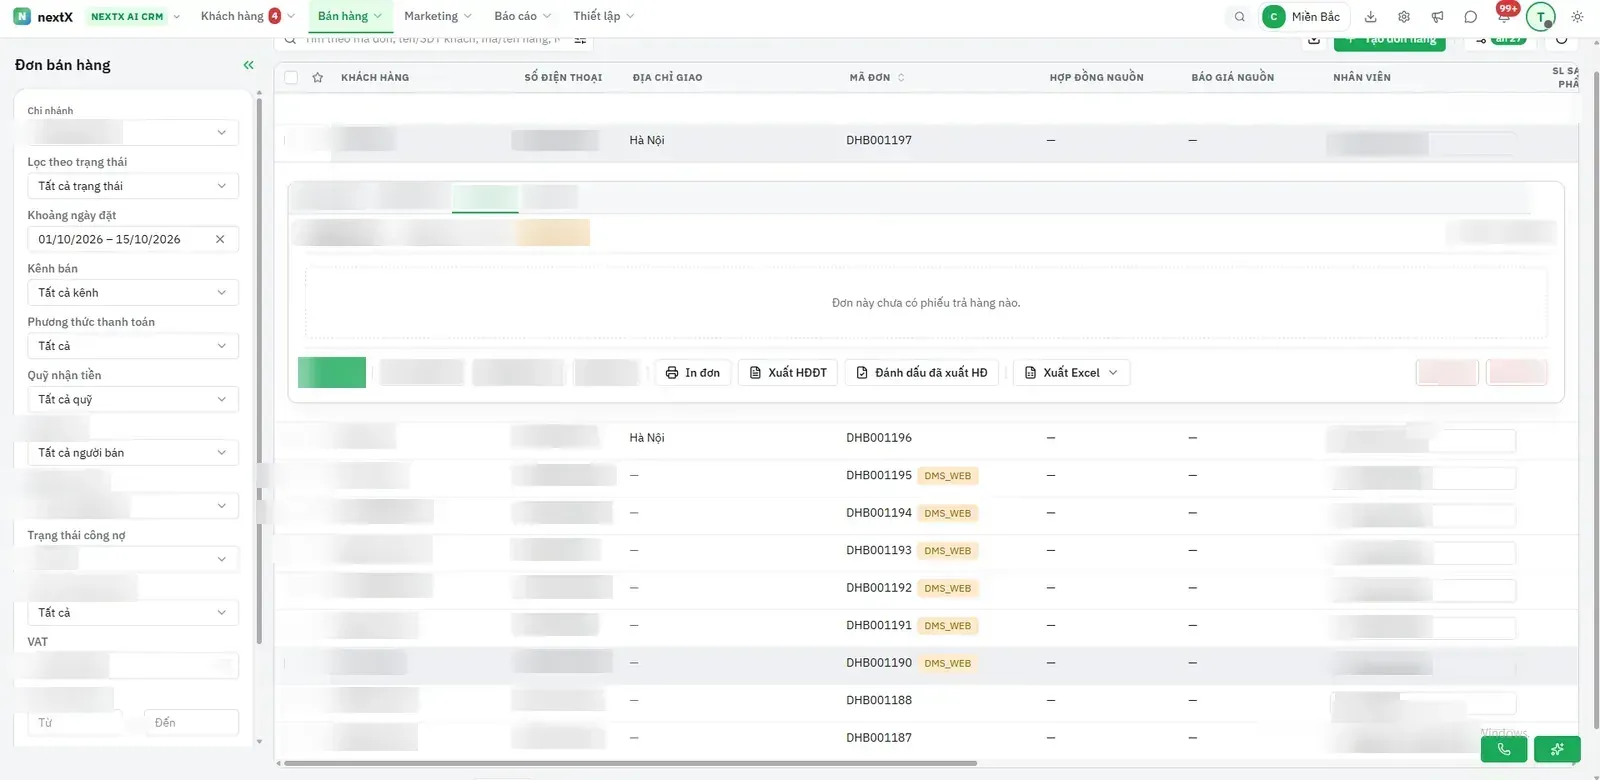Open Xuất Excel dropdown button

tap(1071, 373)
